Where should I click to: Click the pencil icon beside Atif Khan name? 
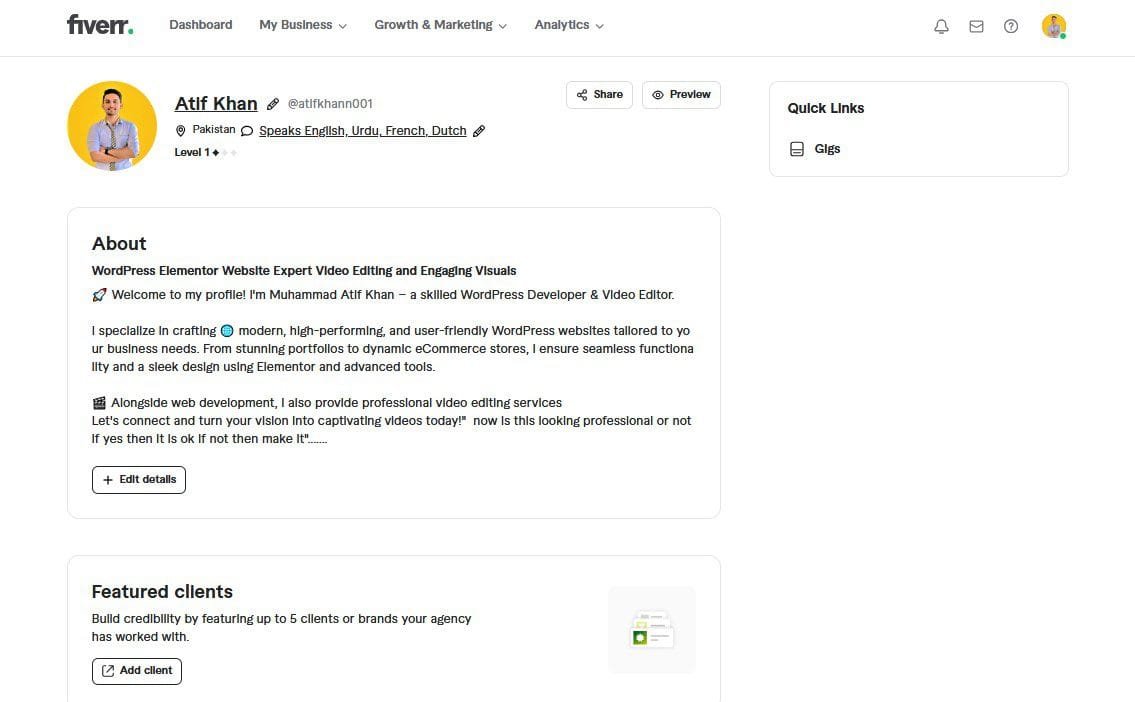(x=273, y=104)
